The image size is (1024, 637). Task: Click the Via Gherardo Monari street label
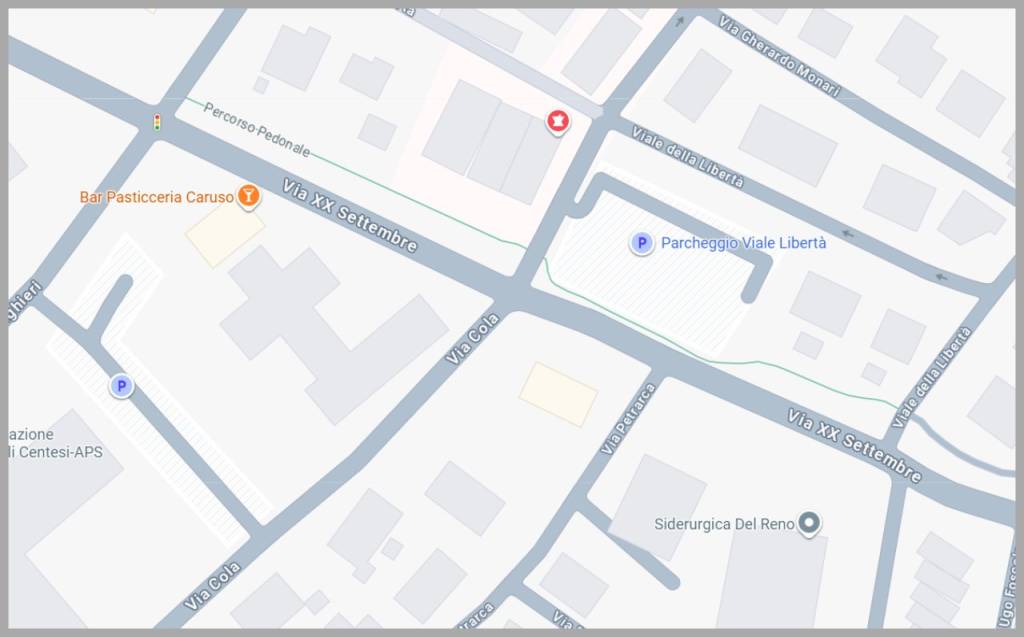click(778, 56)
